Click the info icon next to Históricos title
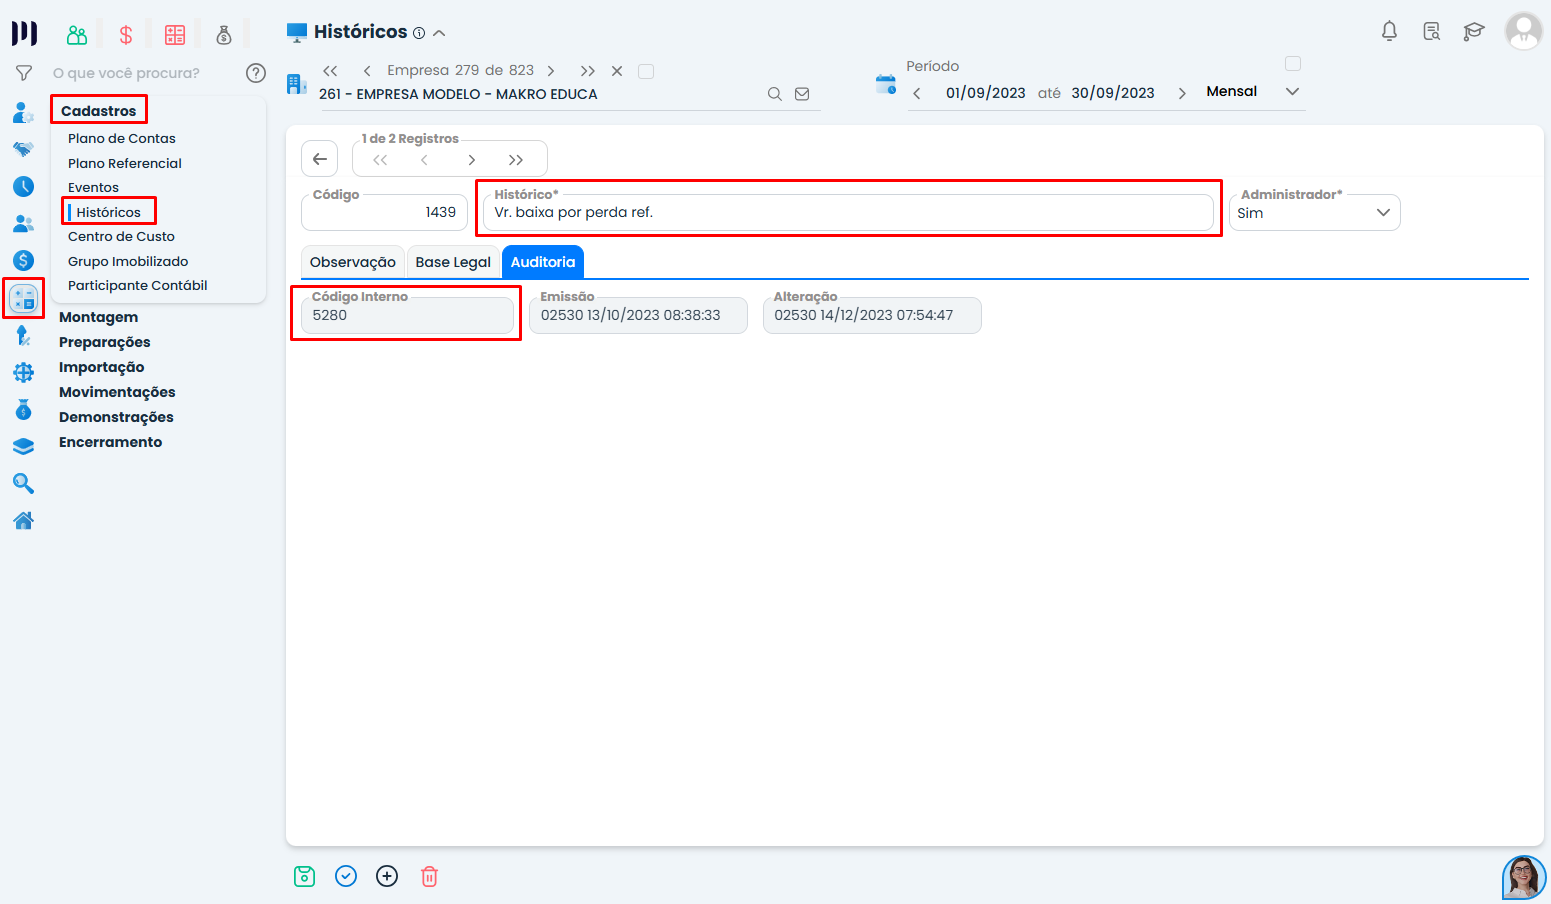 (x=419, y=33)
